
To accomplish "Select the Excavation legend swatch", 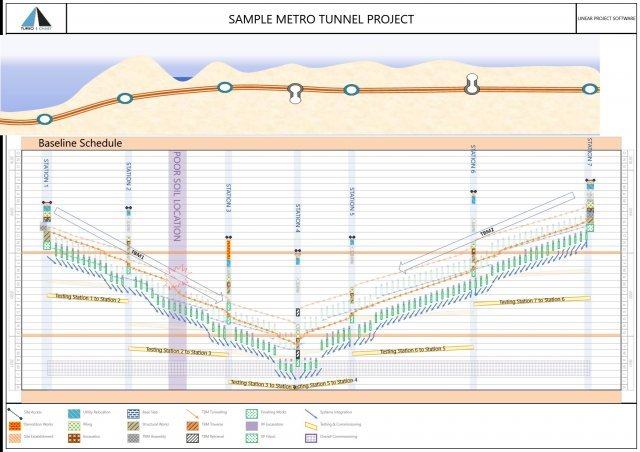I will [74, 438].
